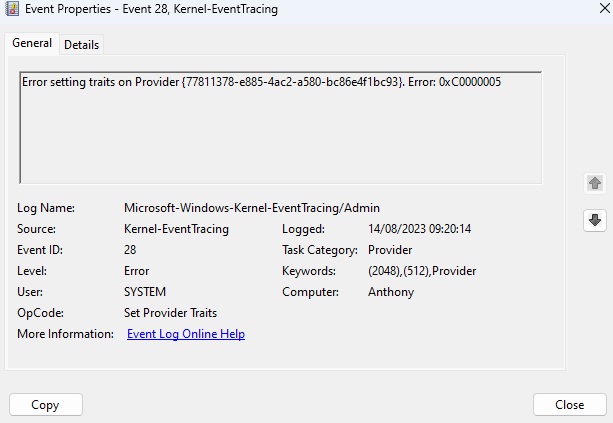The height and width of the screenshot is (423, 613).
Task: Click the Logged timestamp 14/08/2023 09:20:14
Action: (419, 229)
